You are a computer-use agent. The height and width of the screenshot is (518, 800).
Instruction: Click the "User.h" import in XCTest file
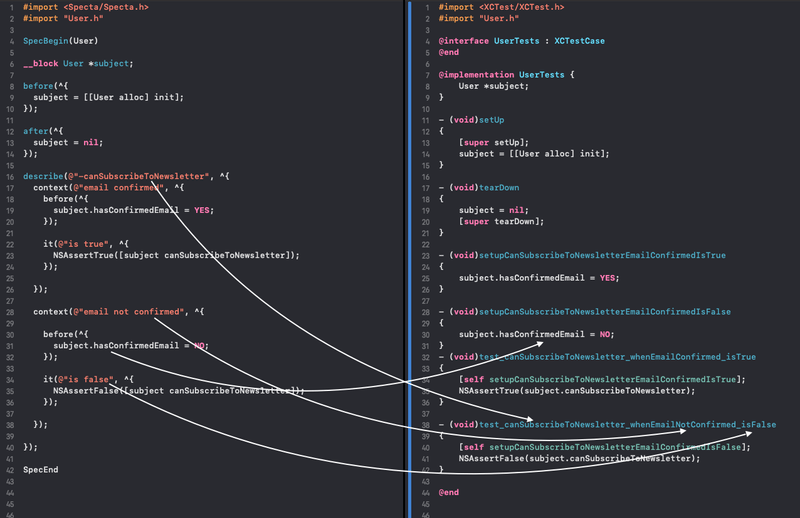(479, 18)
